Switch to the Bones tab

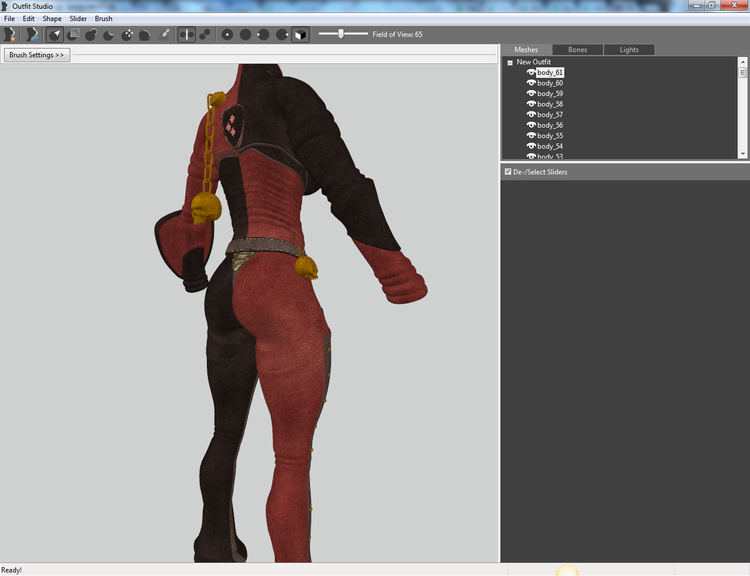click(x=577, y=50)
